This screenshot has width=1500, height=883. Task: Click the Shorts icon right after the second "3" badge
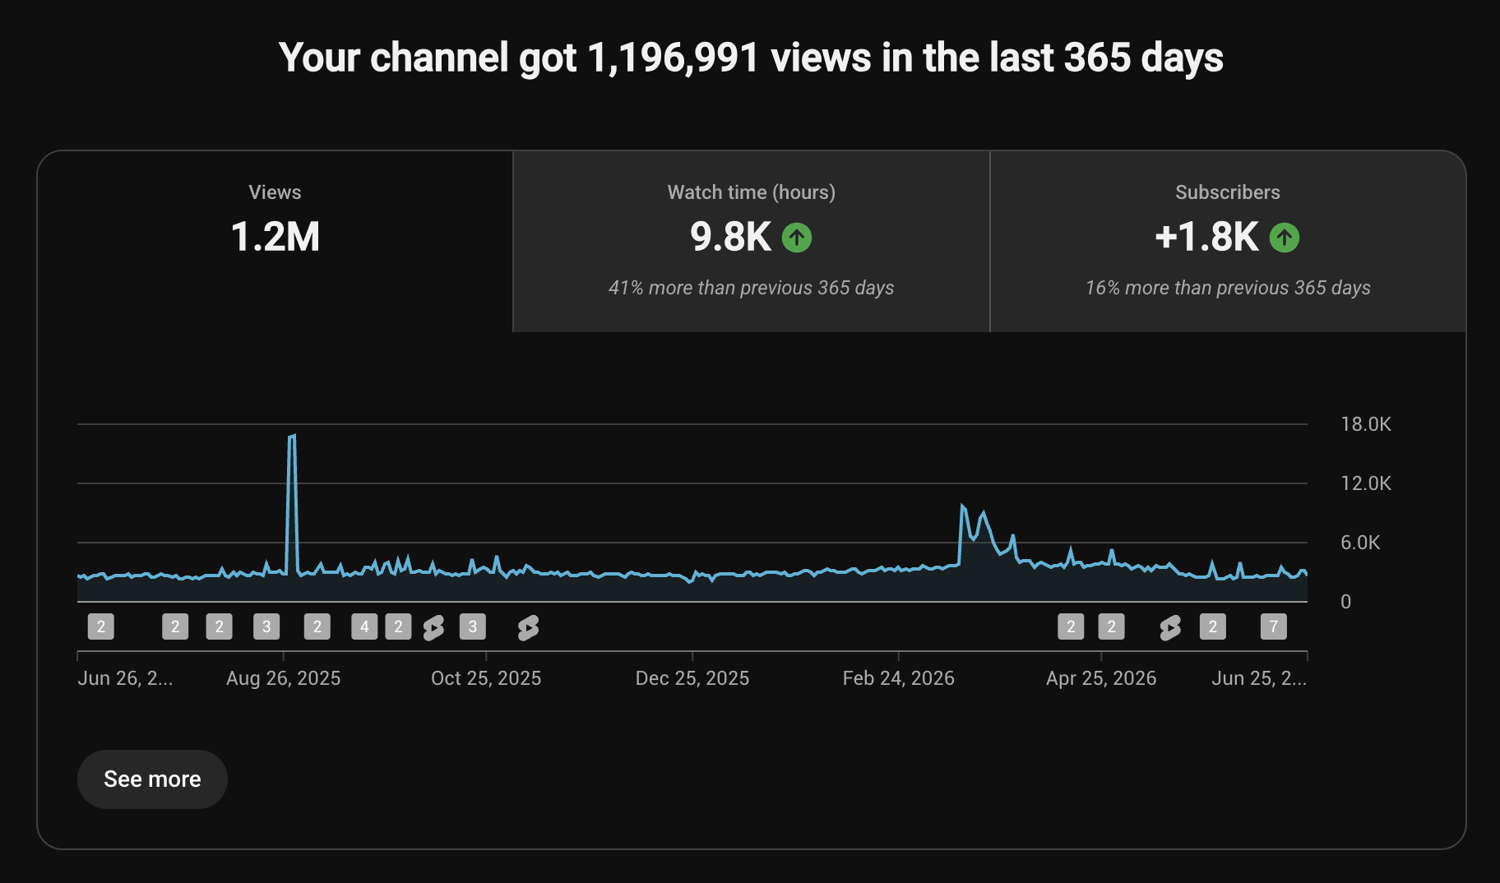coord(528,627)
